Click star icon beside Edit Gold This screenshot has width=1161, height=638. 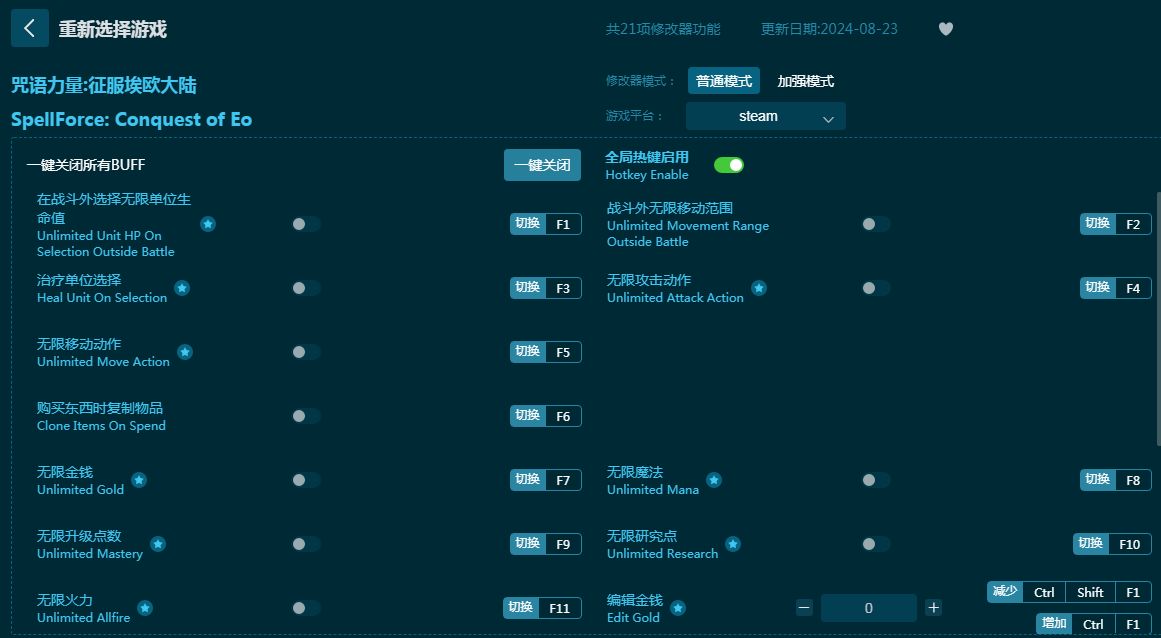(678, 608)
